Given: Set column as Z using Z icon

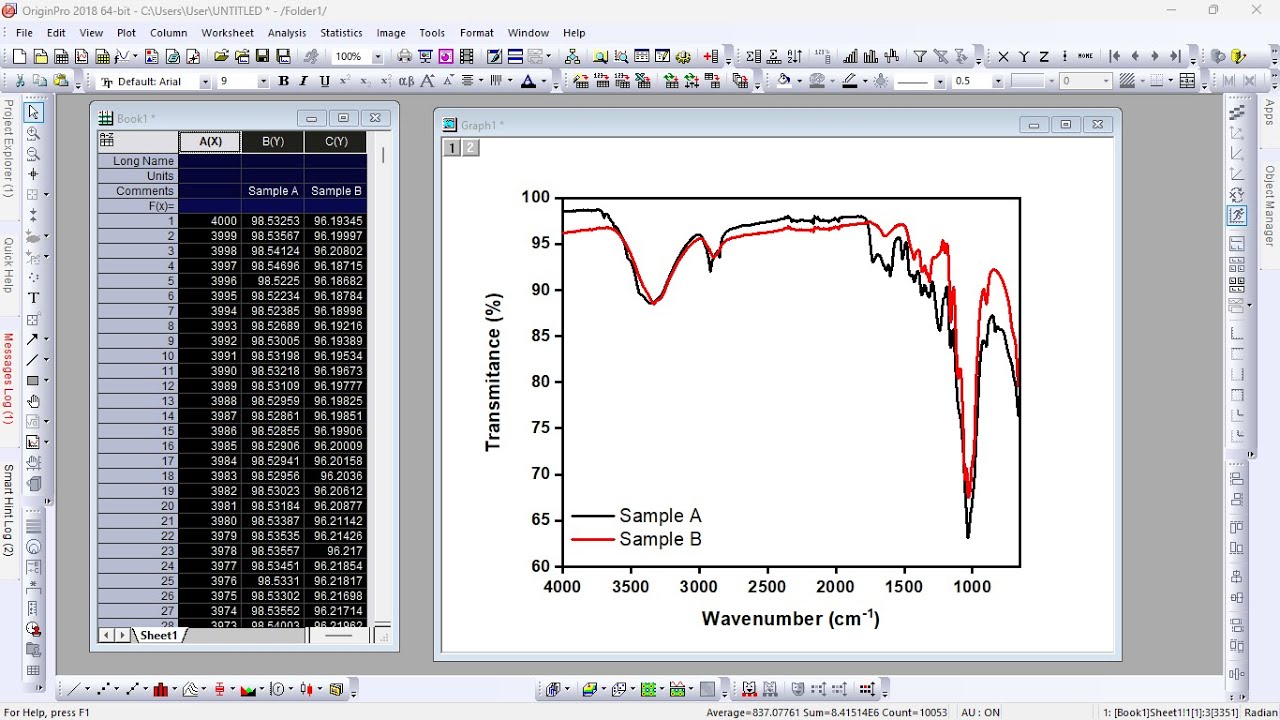Looking at the screenshot, I should tap(1044, 57).
